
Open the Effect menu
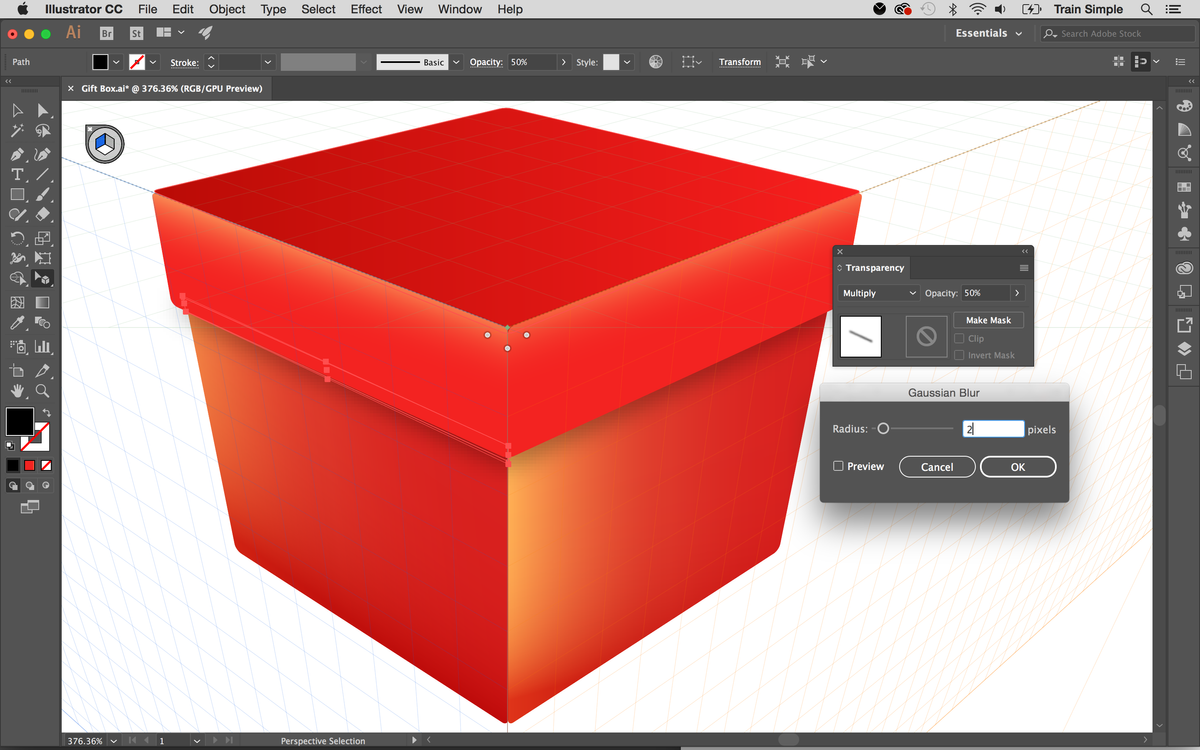(x=365, y=9)
